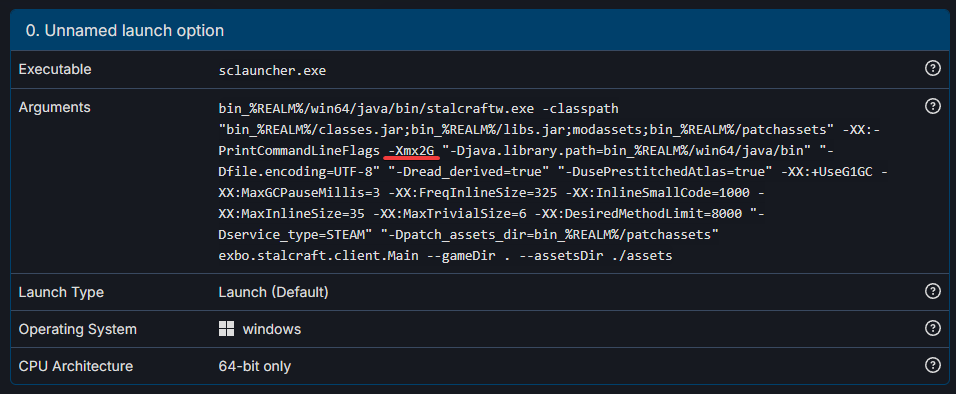The height and width of the screenshot is (394, 956).
Task: Click the 'Operating System' row label
Action: pos(77,329)
